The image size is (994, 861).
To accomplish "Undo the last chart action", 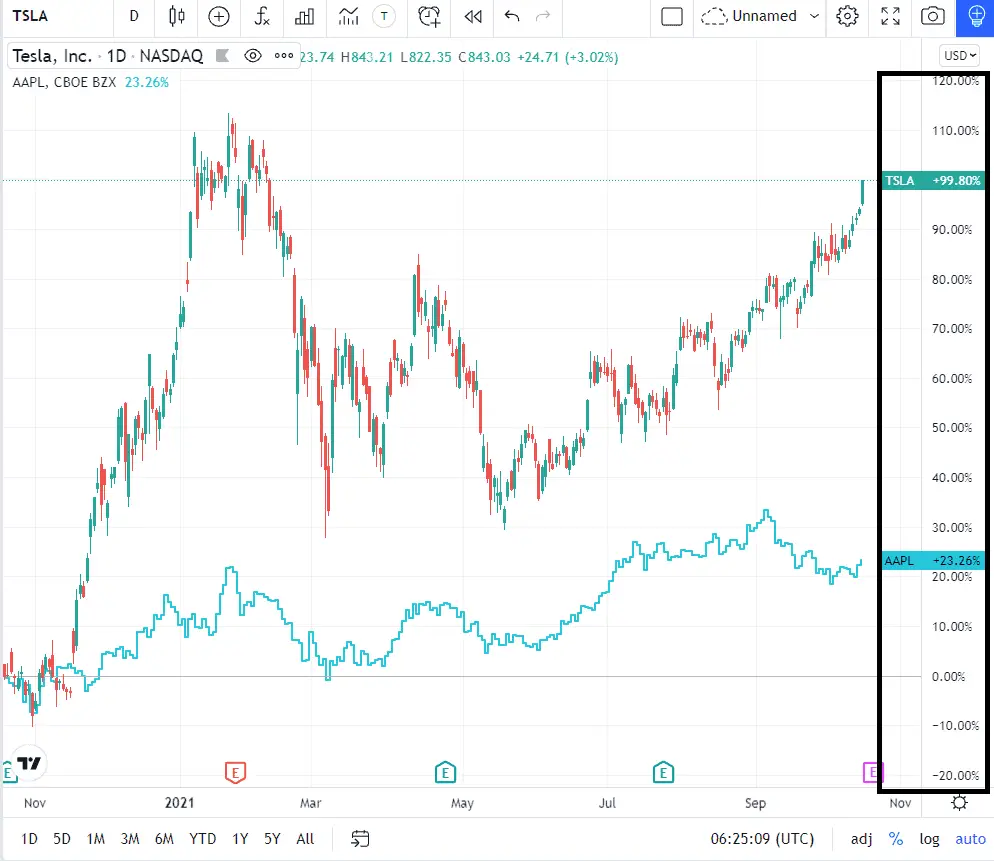I will coord(512,16).
